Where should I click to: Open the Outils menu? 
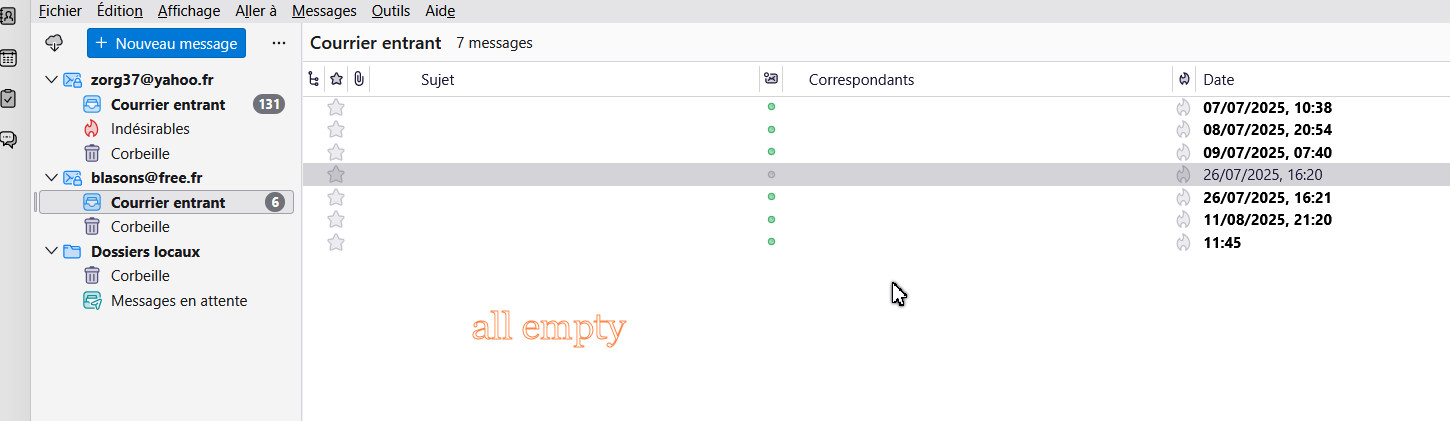(390, 11)
